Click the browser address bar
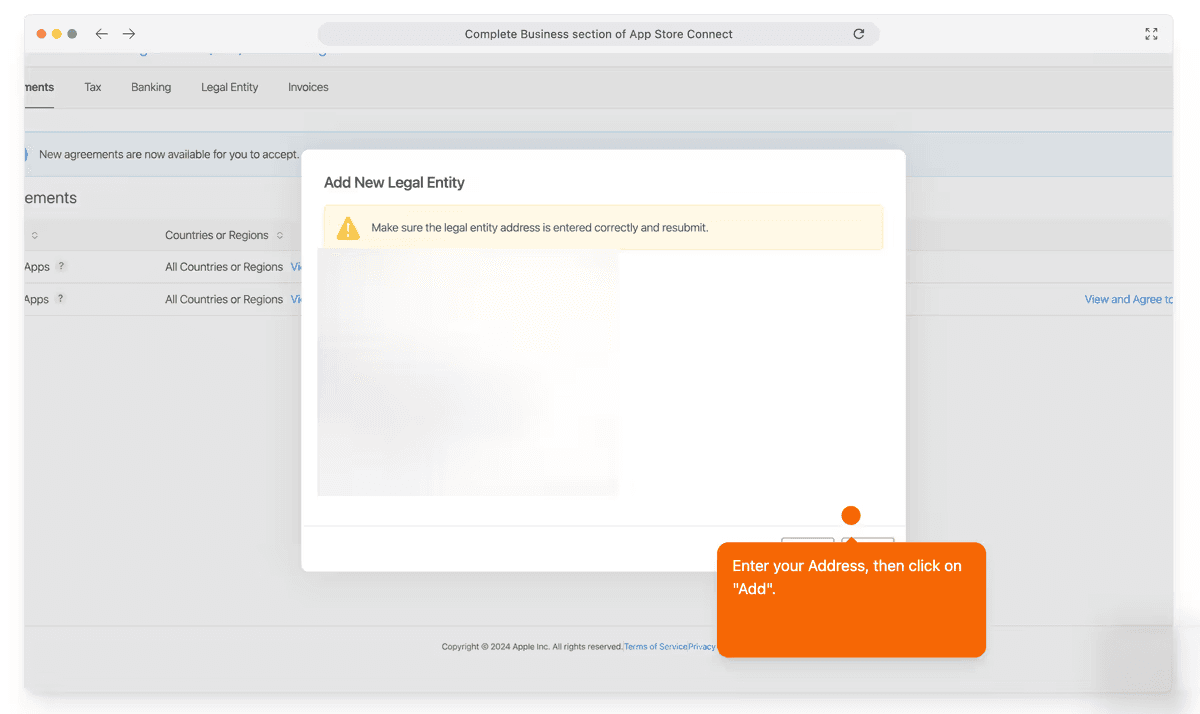 coord(598,33)
